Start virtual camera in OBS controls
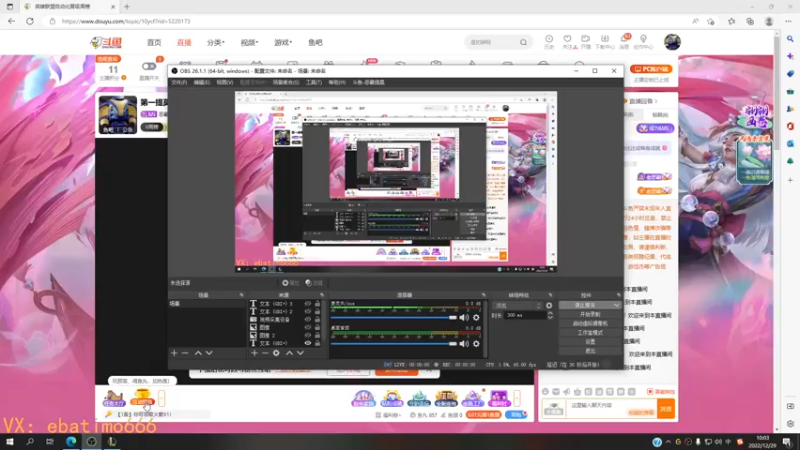800x450 pixels. click(x=590, y=323)
